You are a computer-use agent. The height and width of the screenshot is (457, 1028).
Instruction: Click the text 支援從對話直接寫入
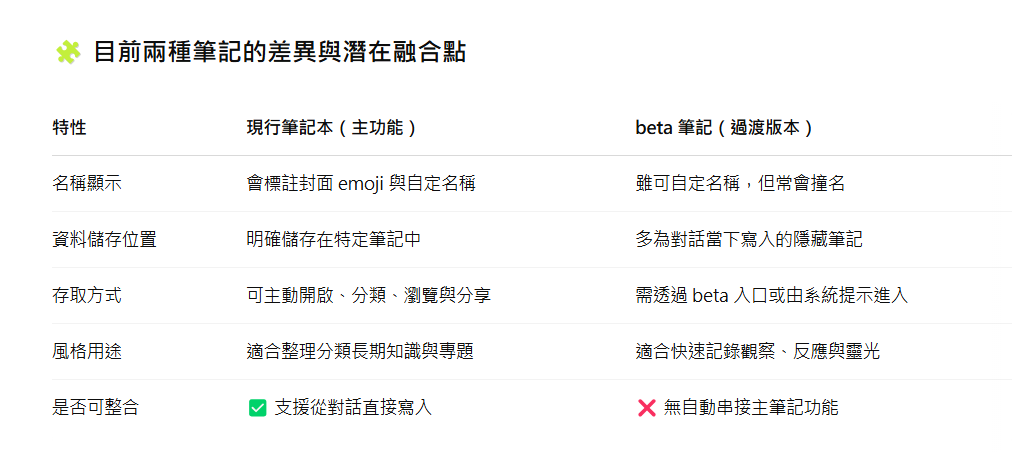coord(353,408)
